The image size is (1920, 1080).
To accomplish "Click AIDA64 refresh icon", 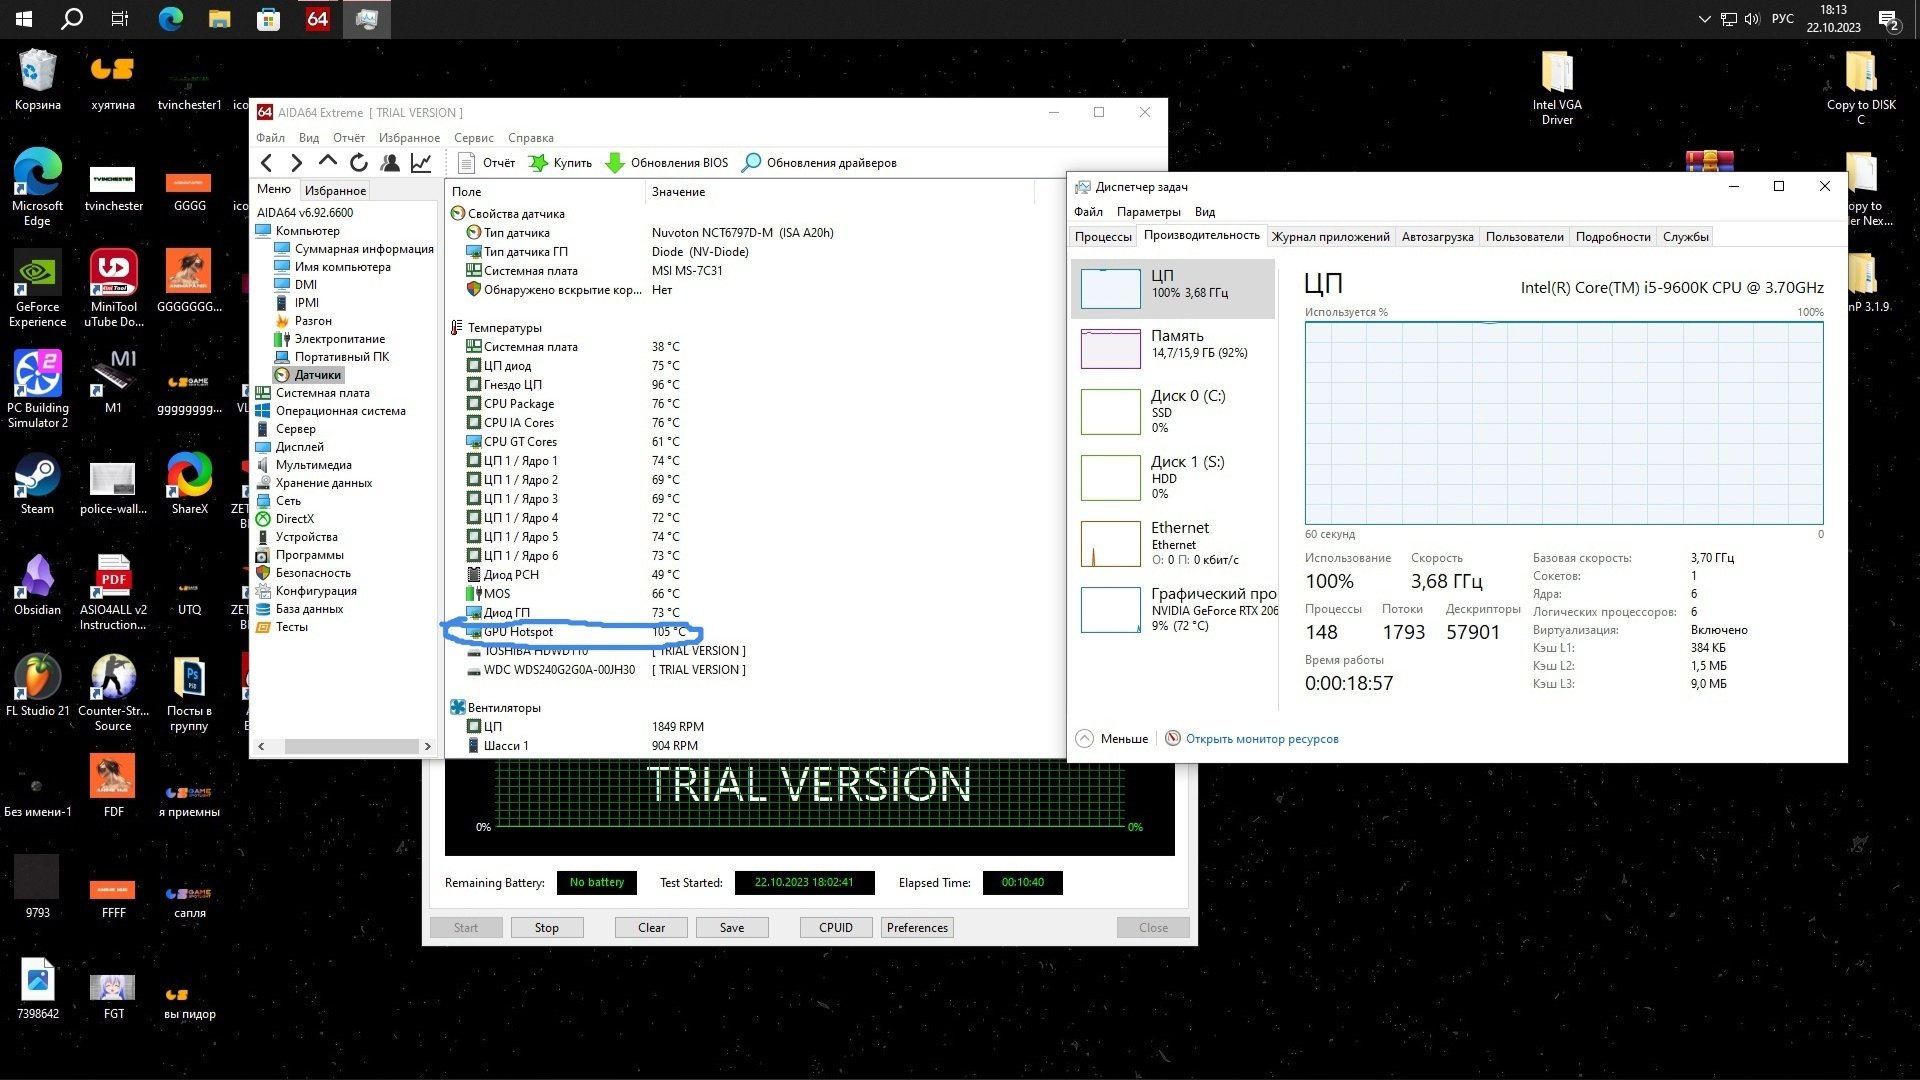I will coord(359,163).
